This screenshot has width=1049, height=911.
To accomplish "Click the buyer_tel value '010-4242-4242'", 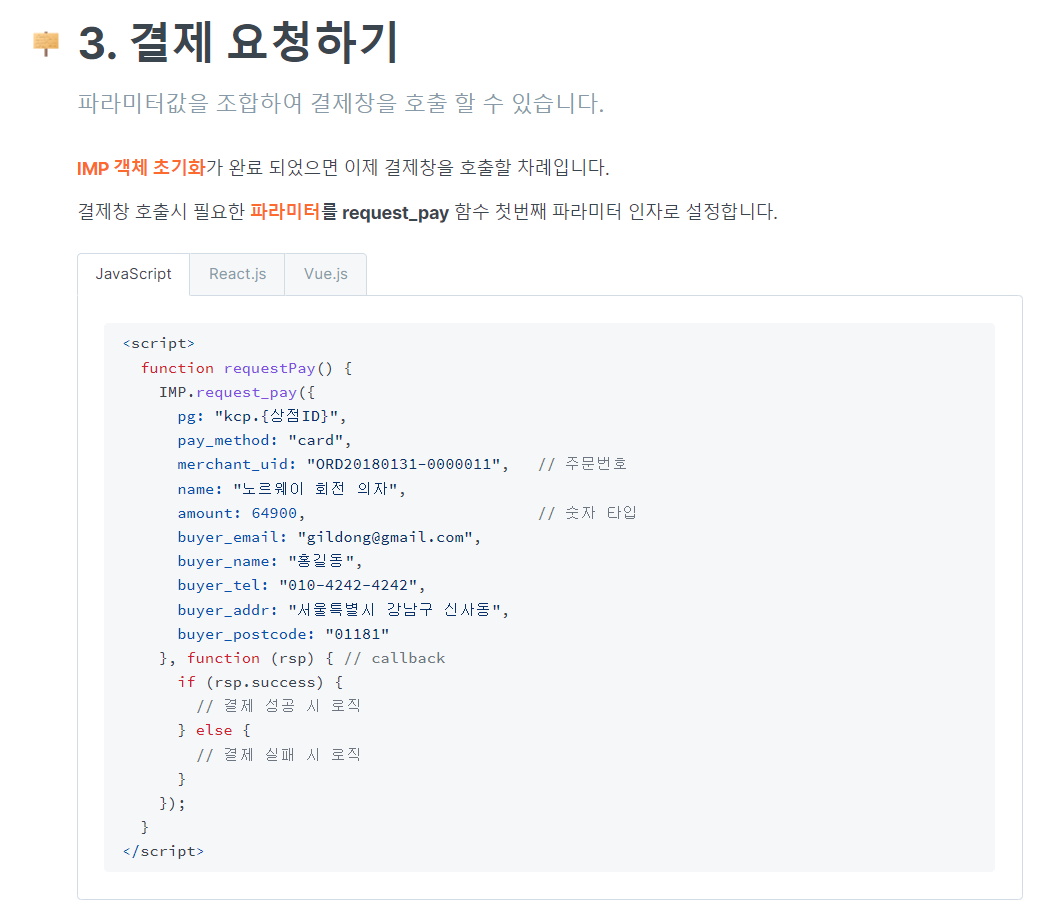I will coord(348,585).
